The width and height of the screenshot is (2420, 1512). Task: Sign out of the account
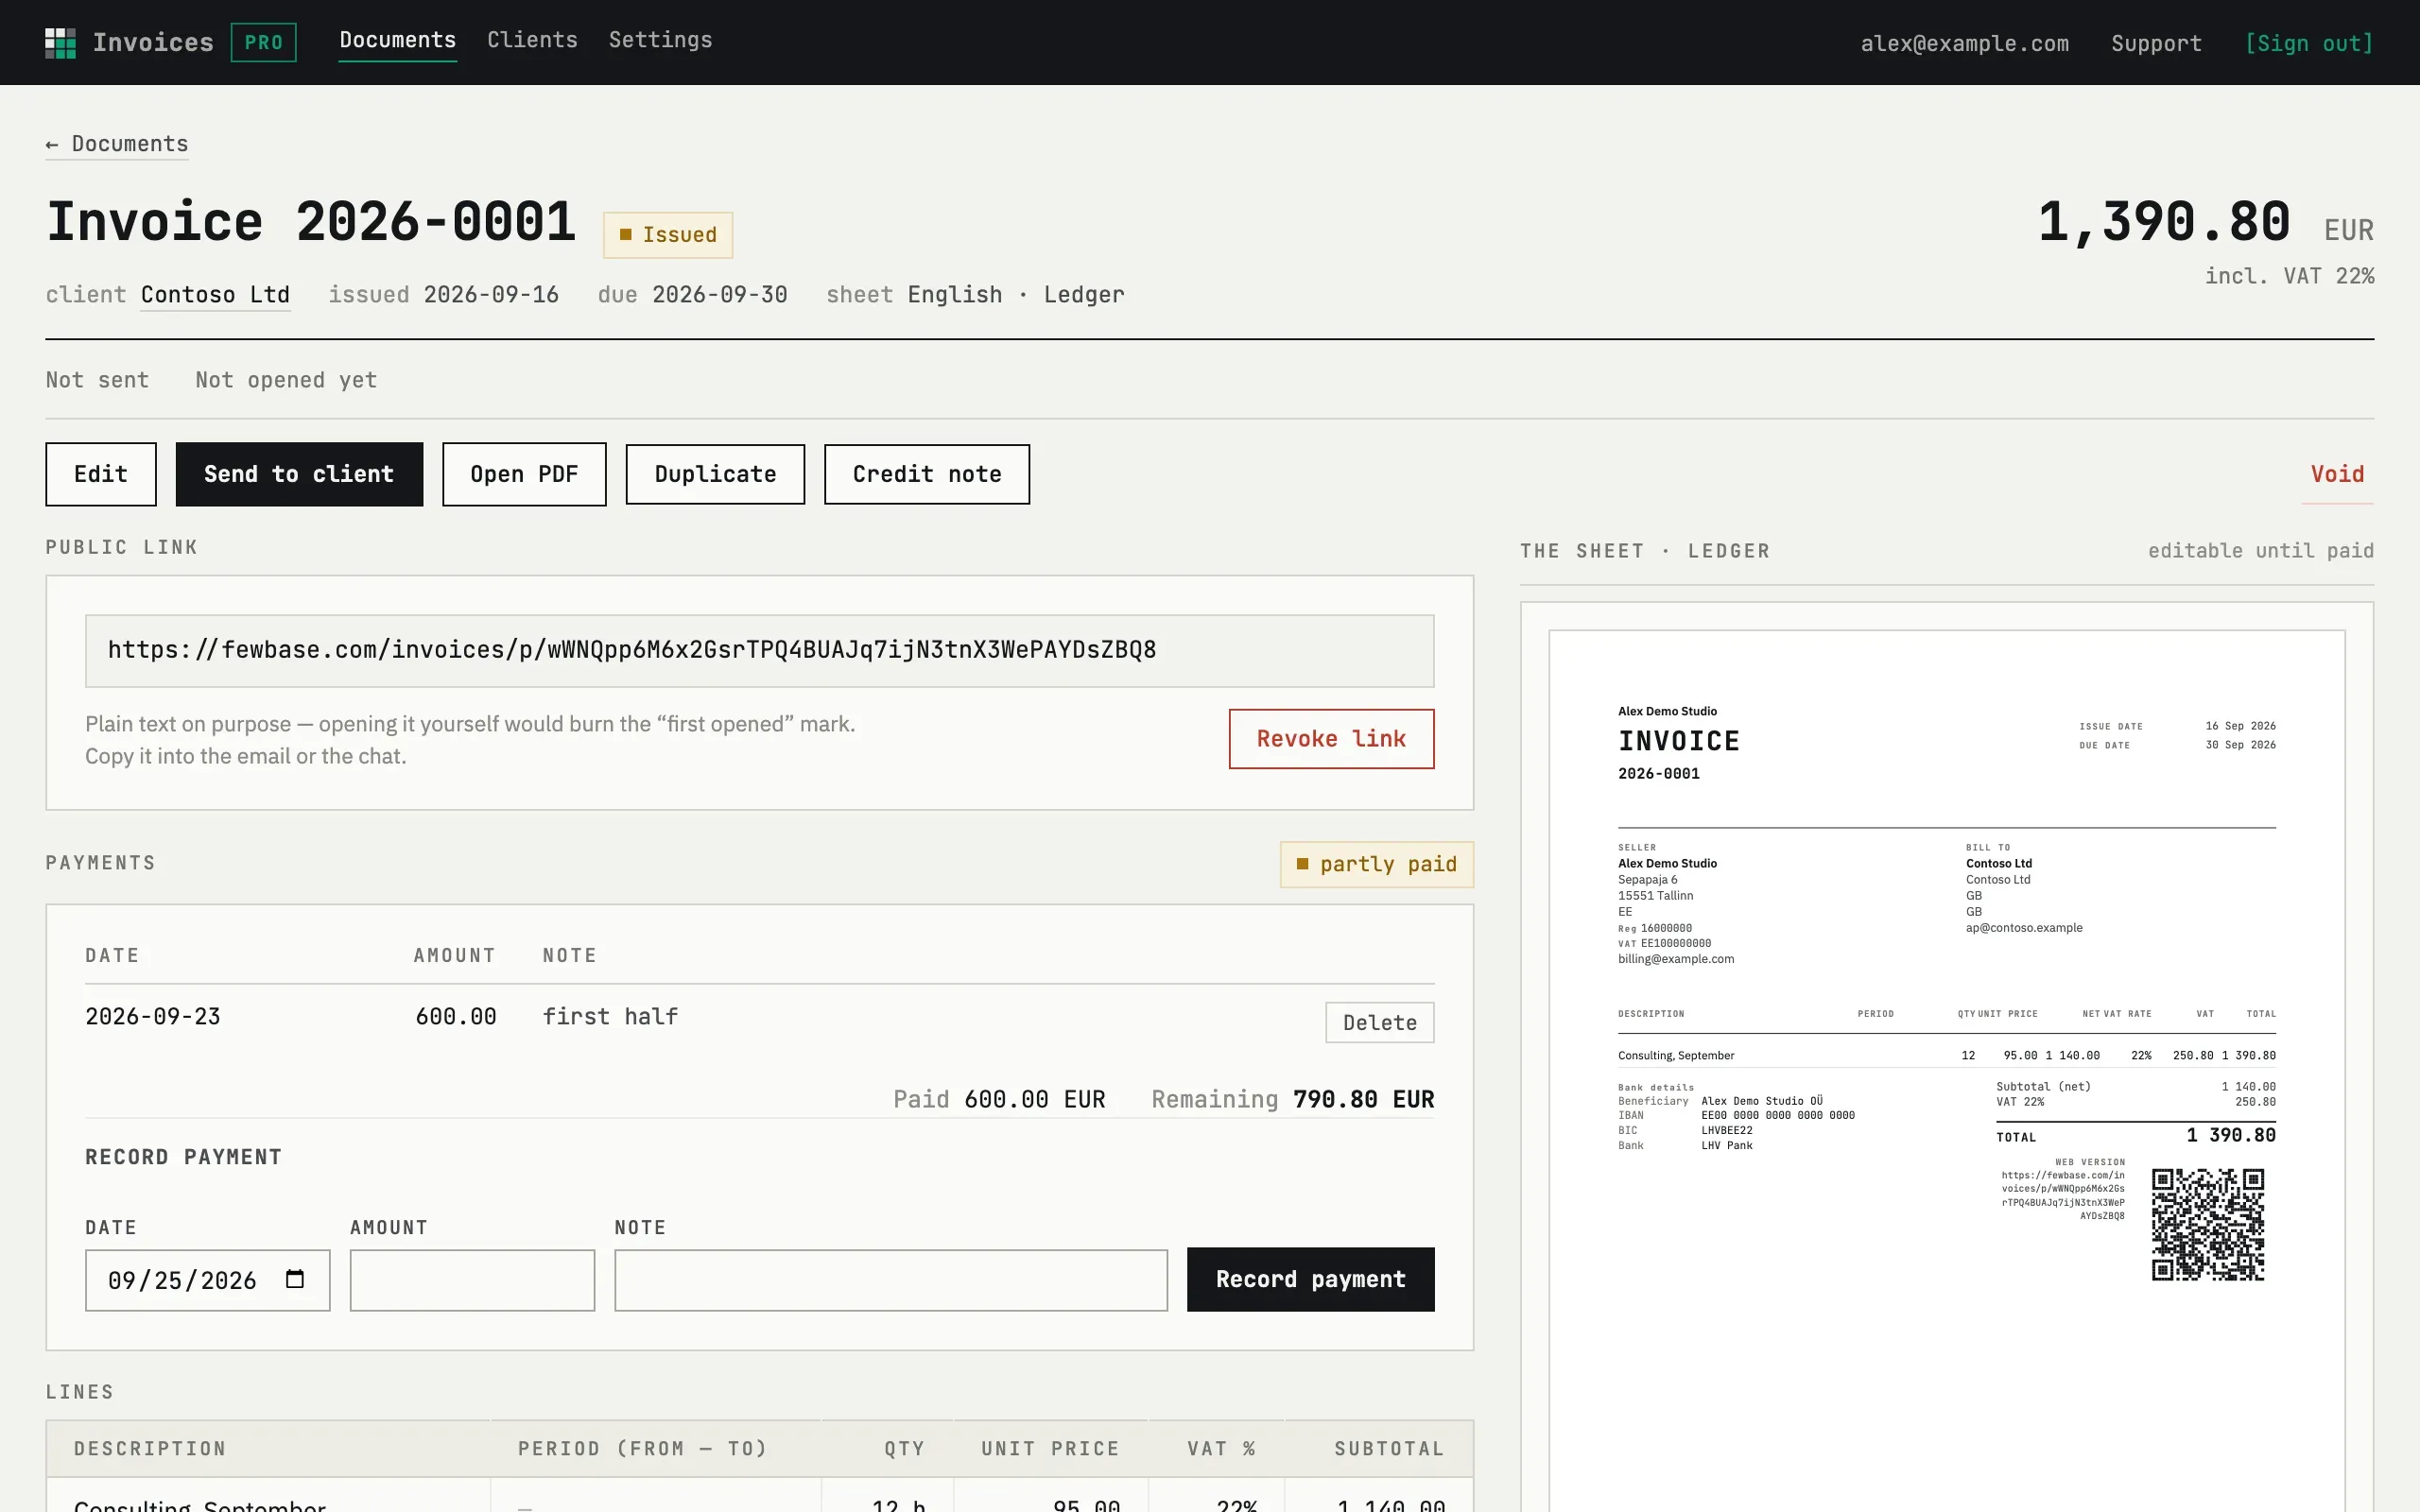2308,43
